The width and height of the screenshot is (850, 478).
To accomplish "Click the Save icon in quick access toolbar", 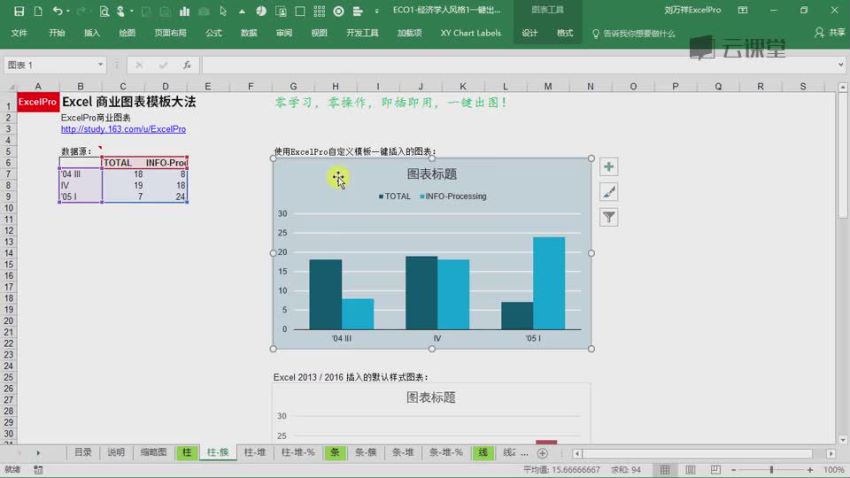I will click(19, 11).
